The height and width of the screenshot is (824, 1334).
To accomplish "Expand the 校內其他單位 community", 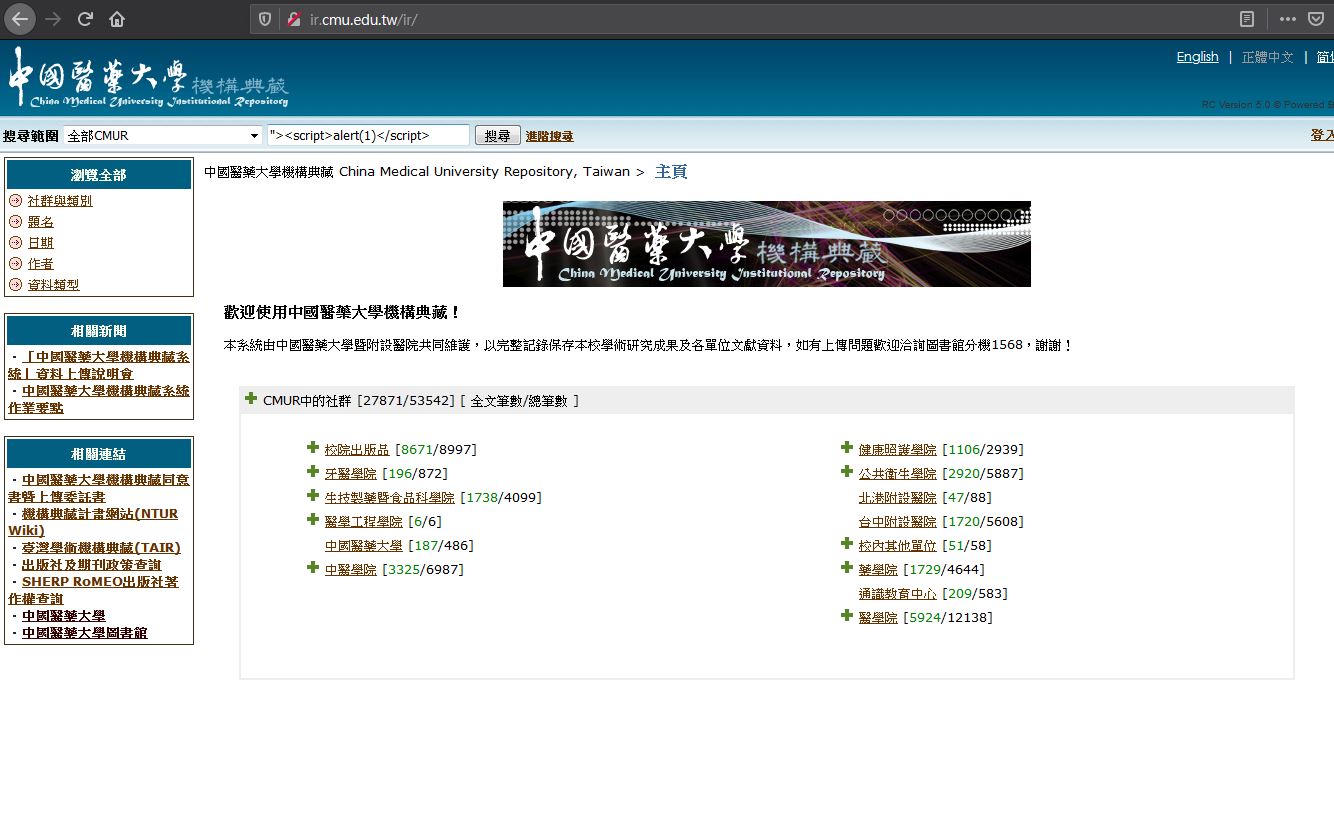I will (847, 544).
